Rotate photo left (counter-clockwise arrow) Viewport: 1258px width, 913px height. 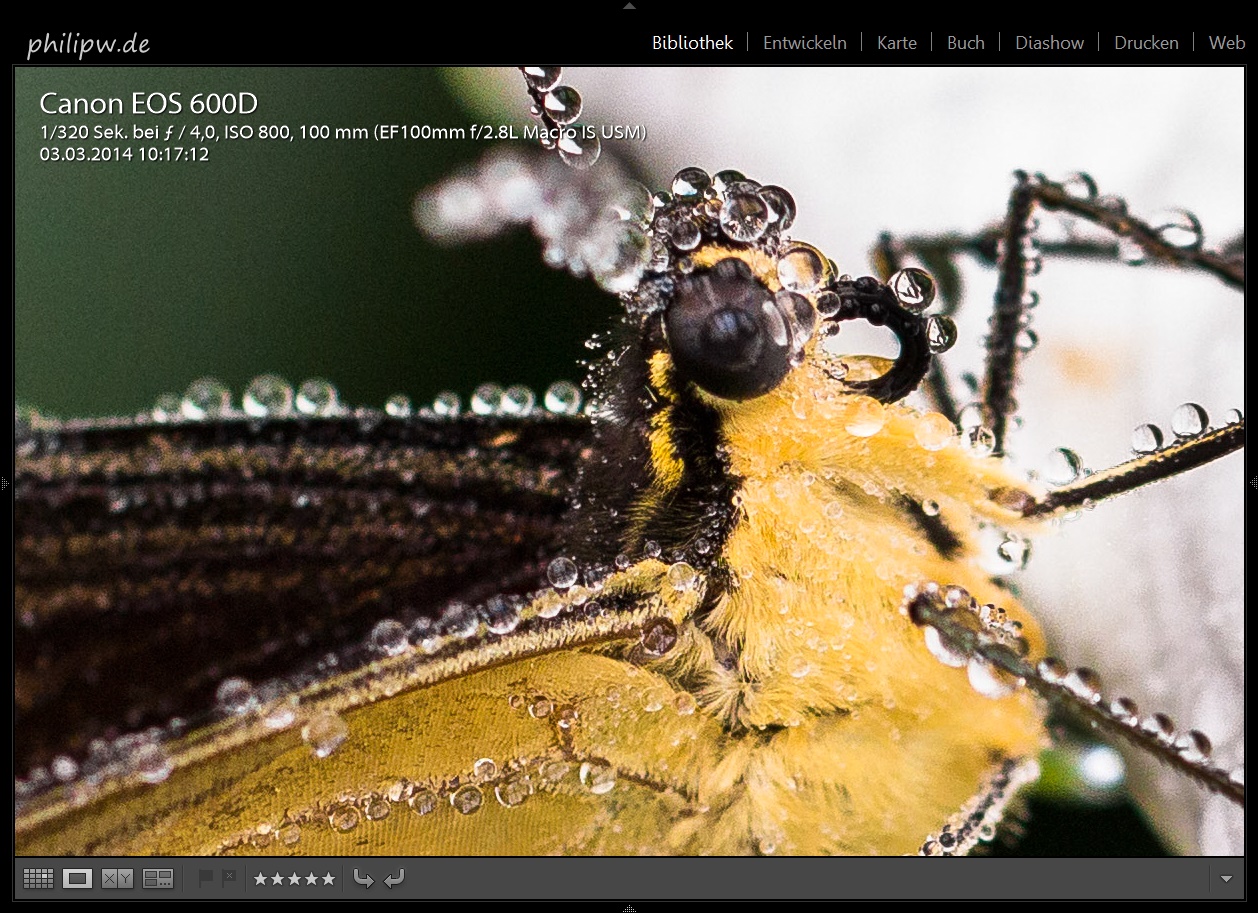[364, 879]
